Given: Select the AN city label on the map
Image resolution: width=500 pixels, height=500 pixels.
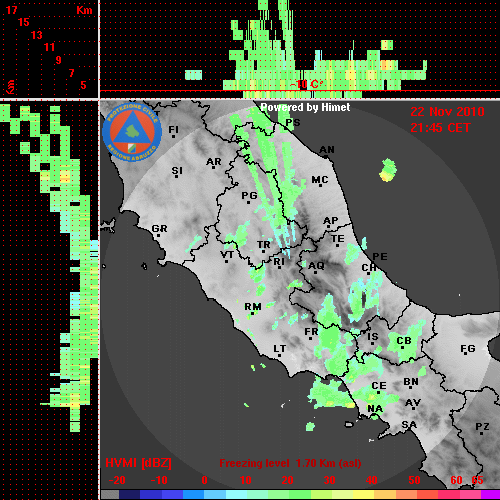Looking at the screenshot, I should click(x=327, y=150).
